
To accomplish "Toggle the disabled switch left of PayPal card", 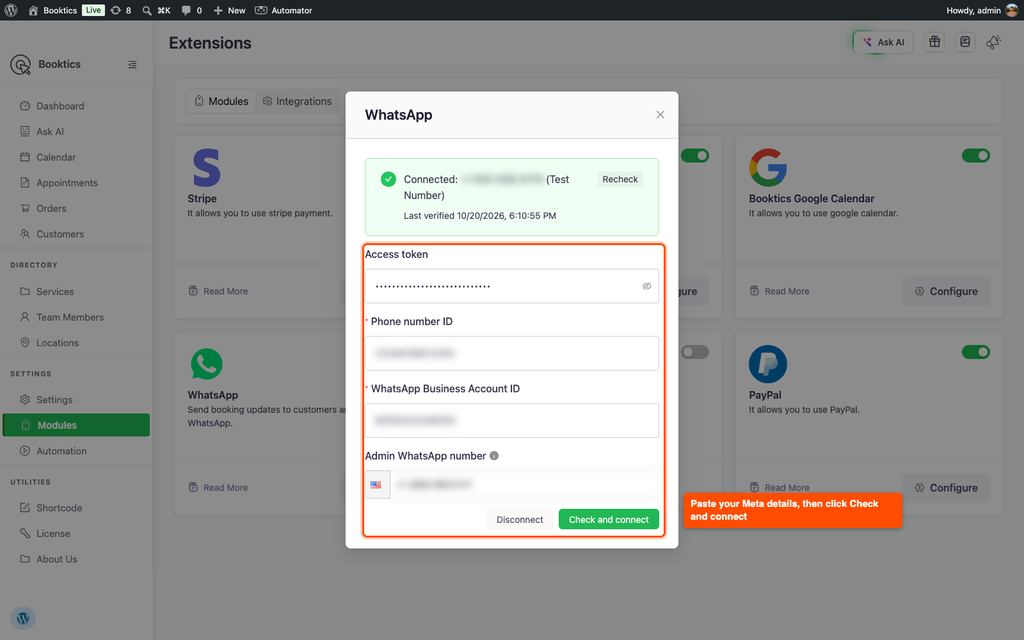I will pyautogui.click(x=695, y=352).
